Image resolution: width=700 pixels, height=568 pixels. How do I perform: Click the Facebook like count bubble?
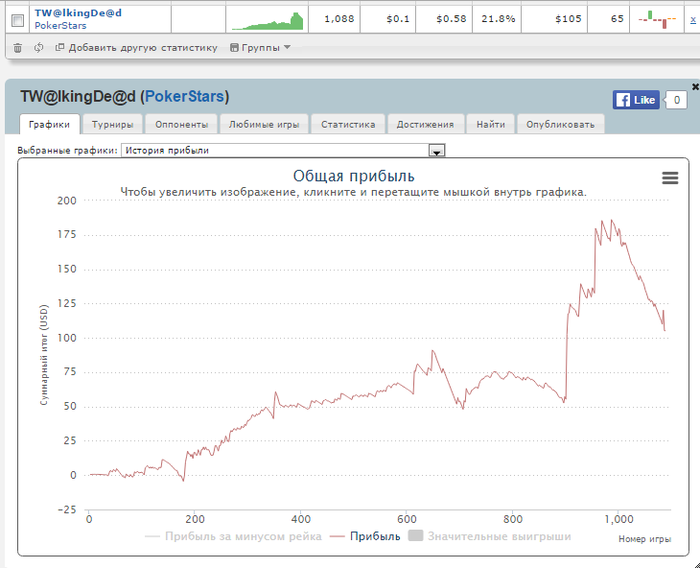[x=676, y=100]
